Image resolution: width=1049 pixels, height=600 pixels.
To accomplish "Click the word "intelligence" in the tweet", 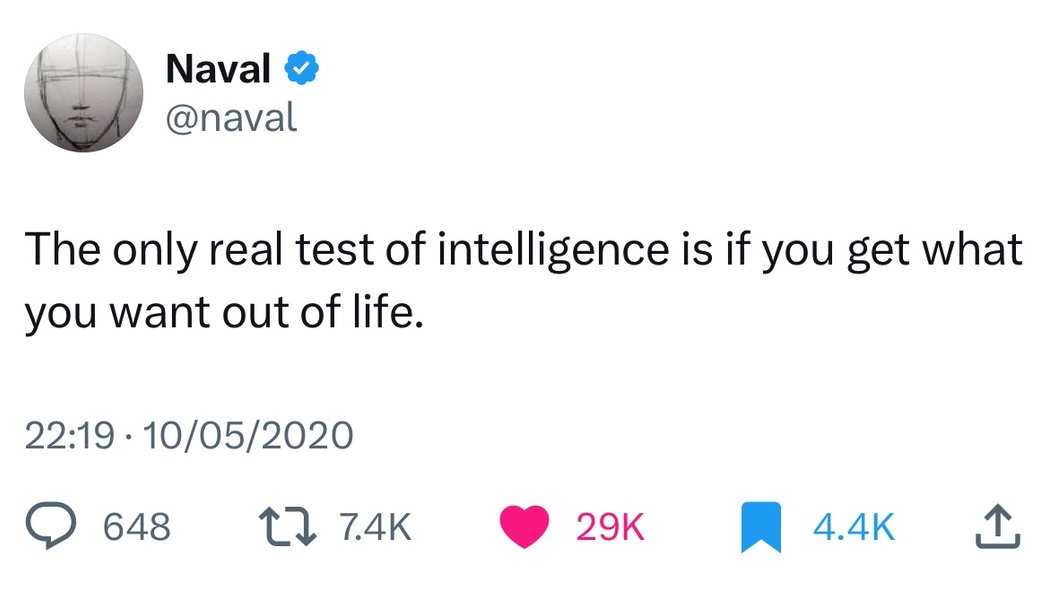I will (x=554, y=249).
